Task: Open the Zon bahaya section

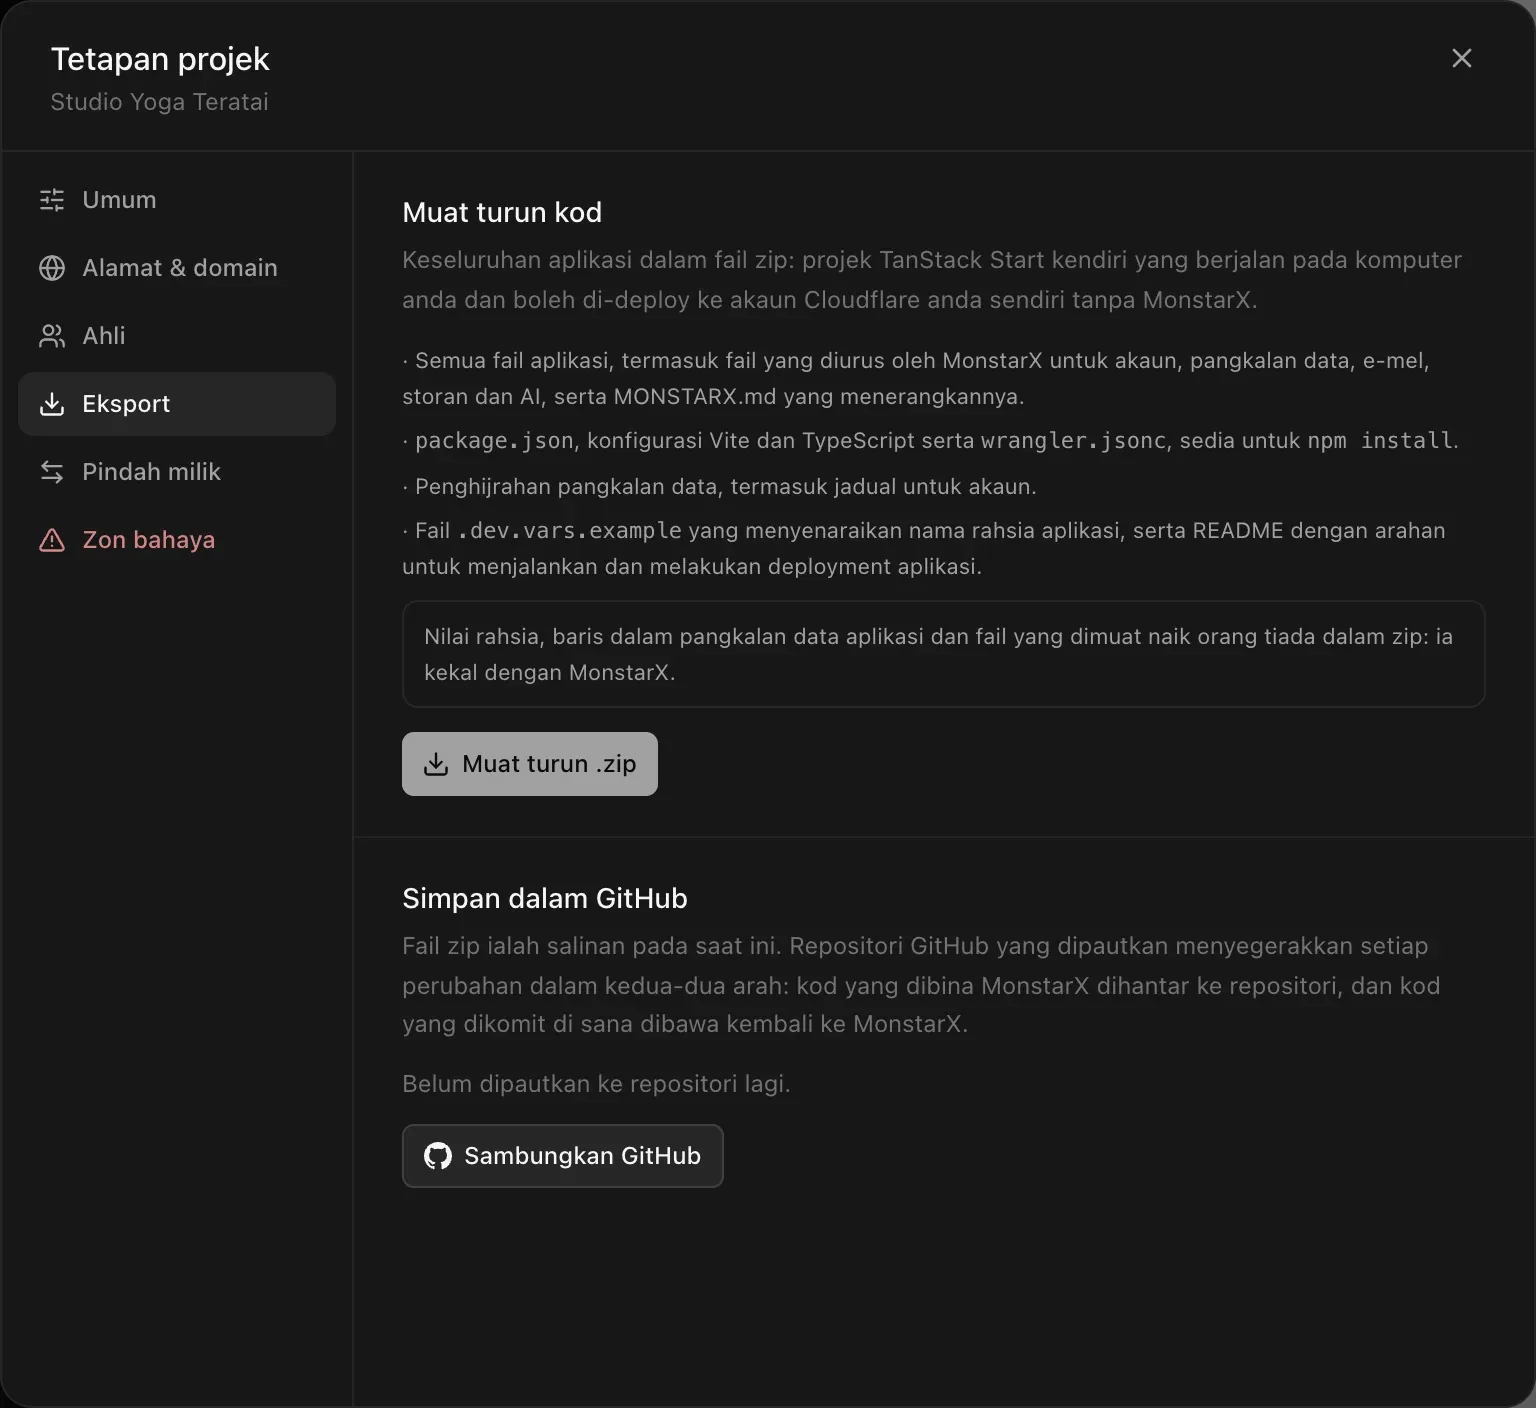Action: tap(177, 540)
